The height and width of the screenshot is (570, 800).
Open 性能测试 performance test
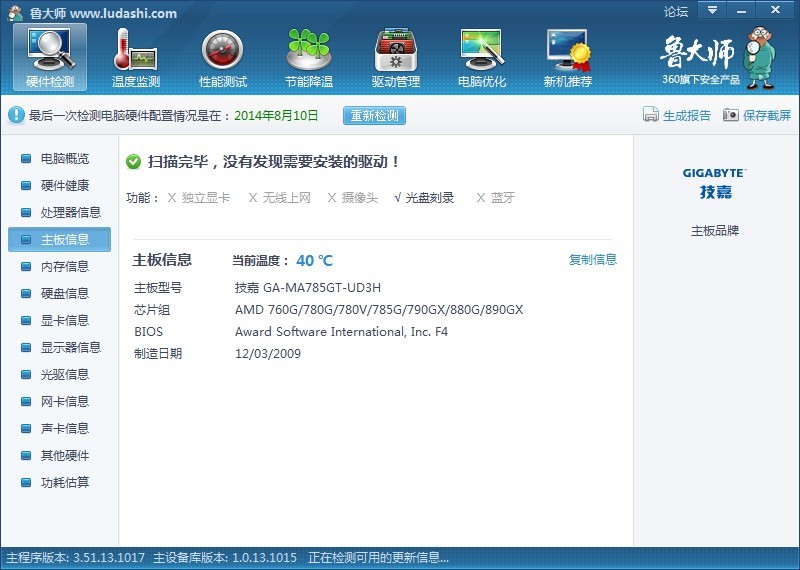pos(222,58)
